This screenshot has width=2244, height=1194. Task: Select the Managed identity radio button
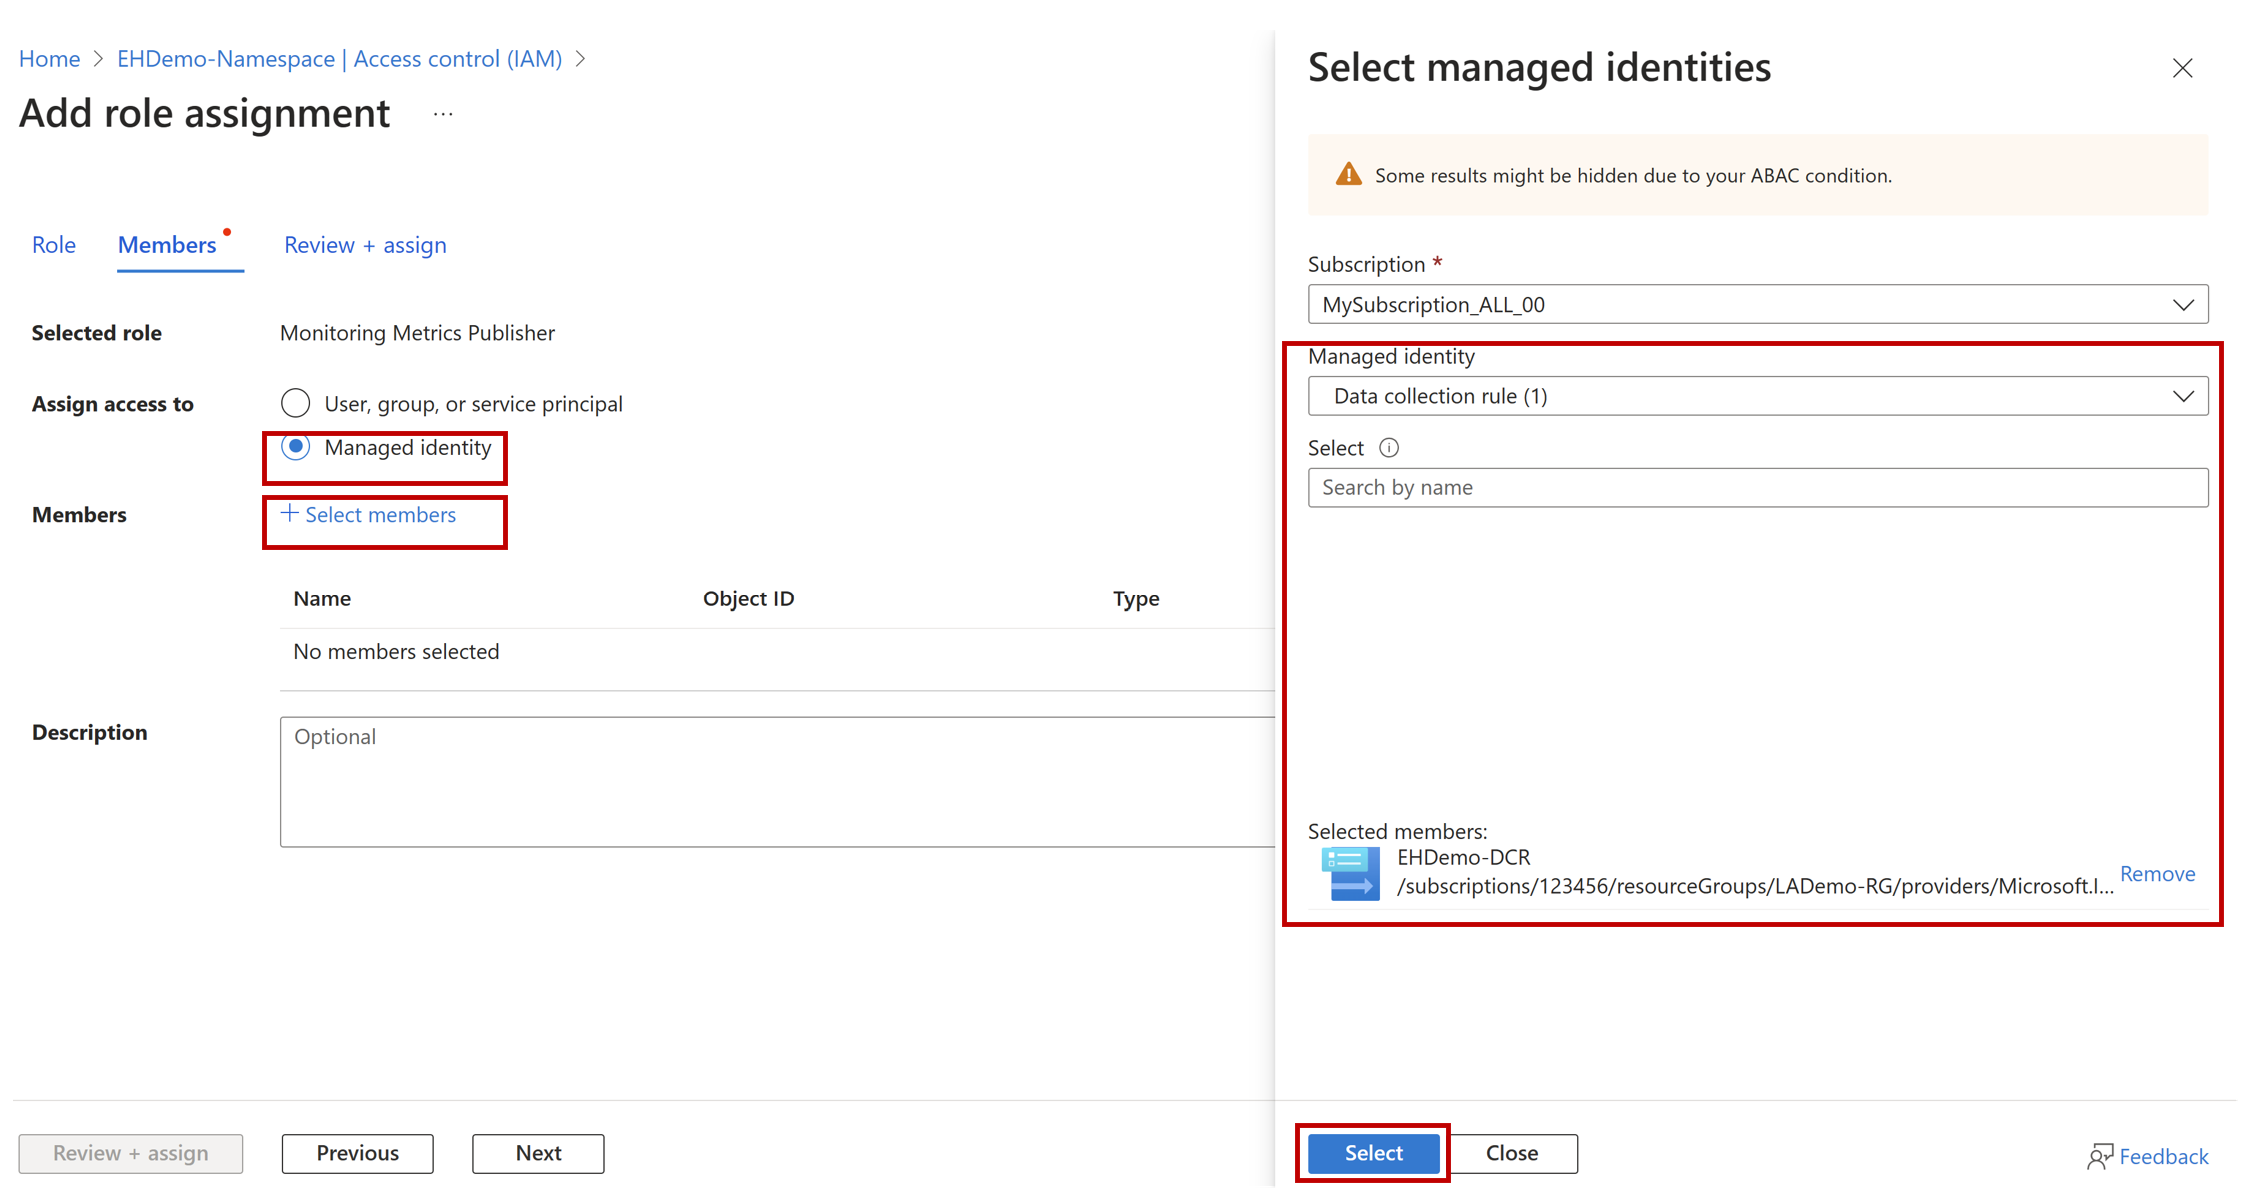296,447
